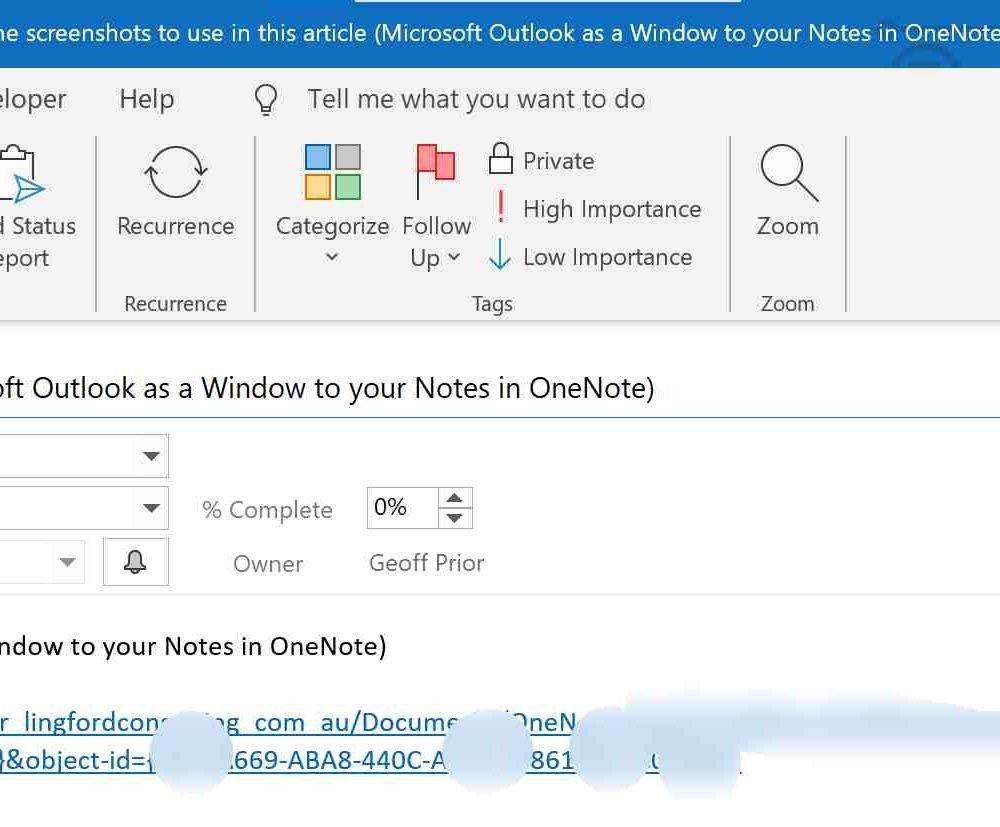The image size is (1000, 827).
Task: Open the first date dropdown arrow
Action: [x=151, y=456]
